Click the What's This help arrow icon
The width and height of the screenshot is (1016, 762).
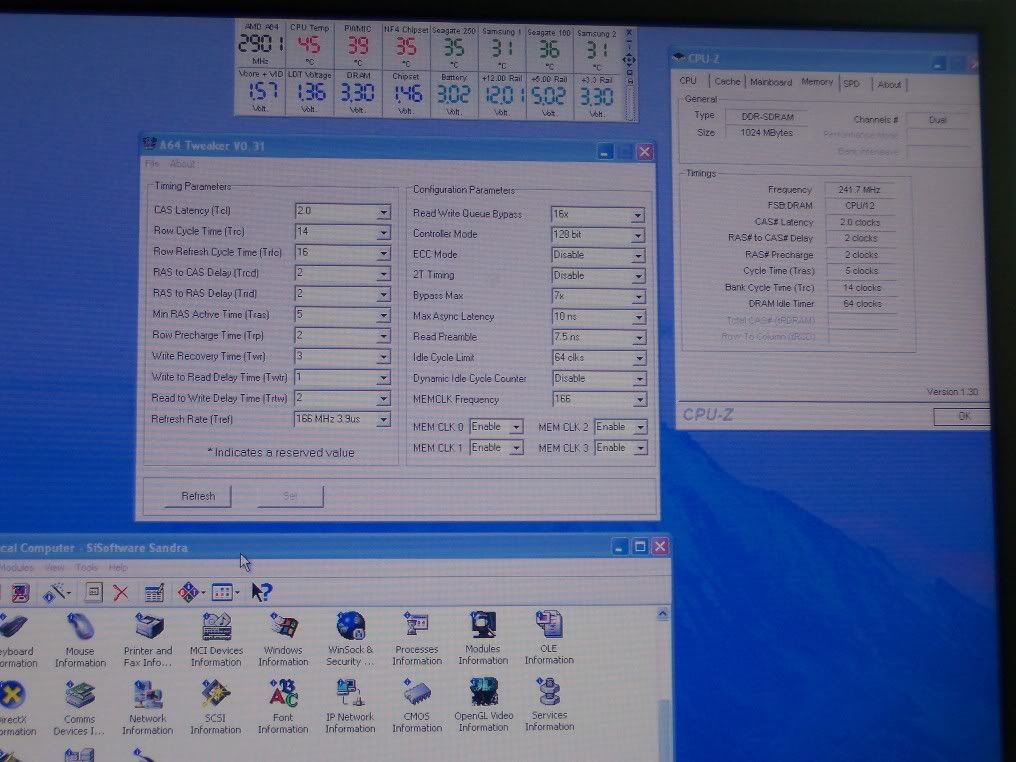click(262, 592)
